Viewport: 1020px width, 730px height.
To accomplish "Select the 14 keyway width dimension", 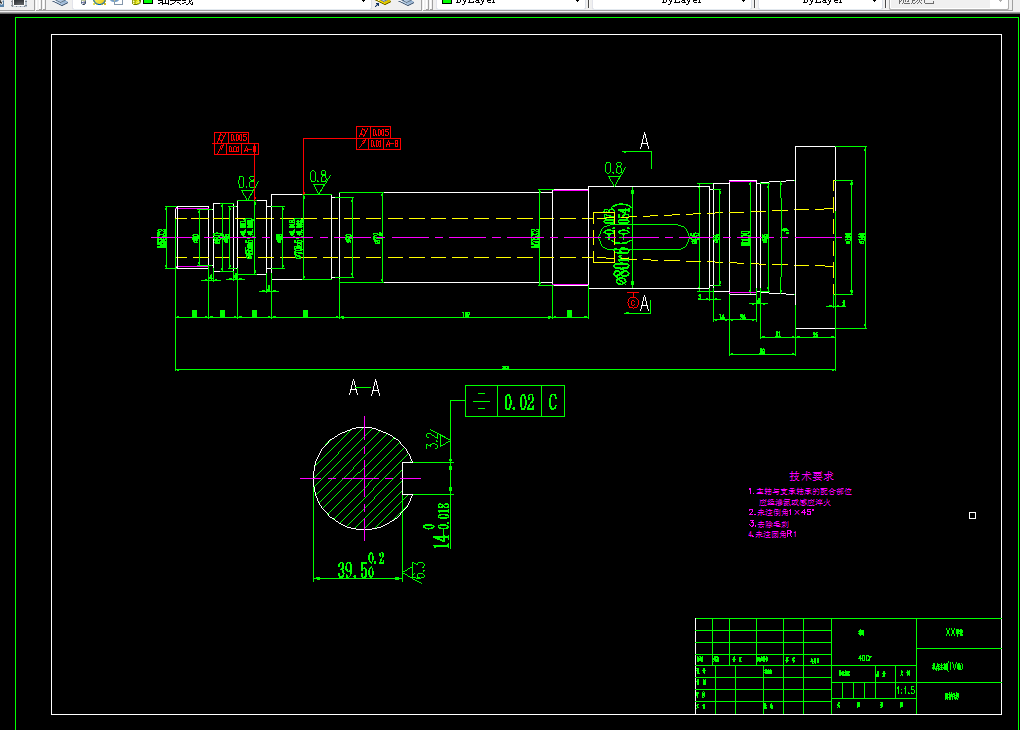I will click(x=442, y=525).
